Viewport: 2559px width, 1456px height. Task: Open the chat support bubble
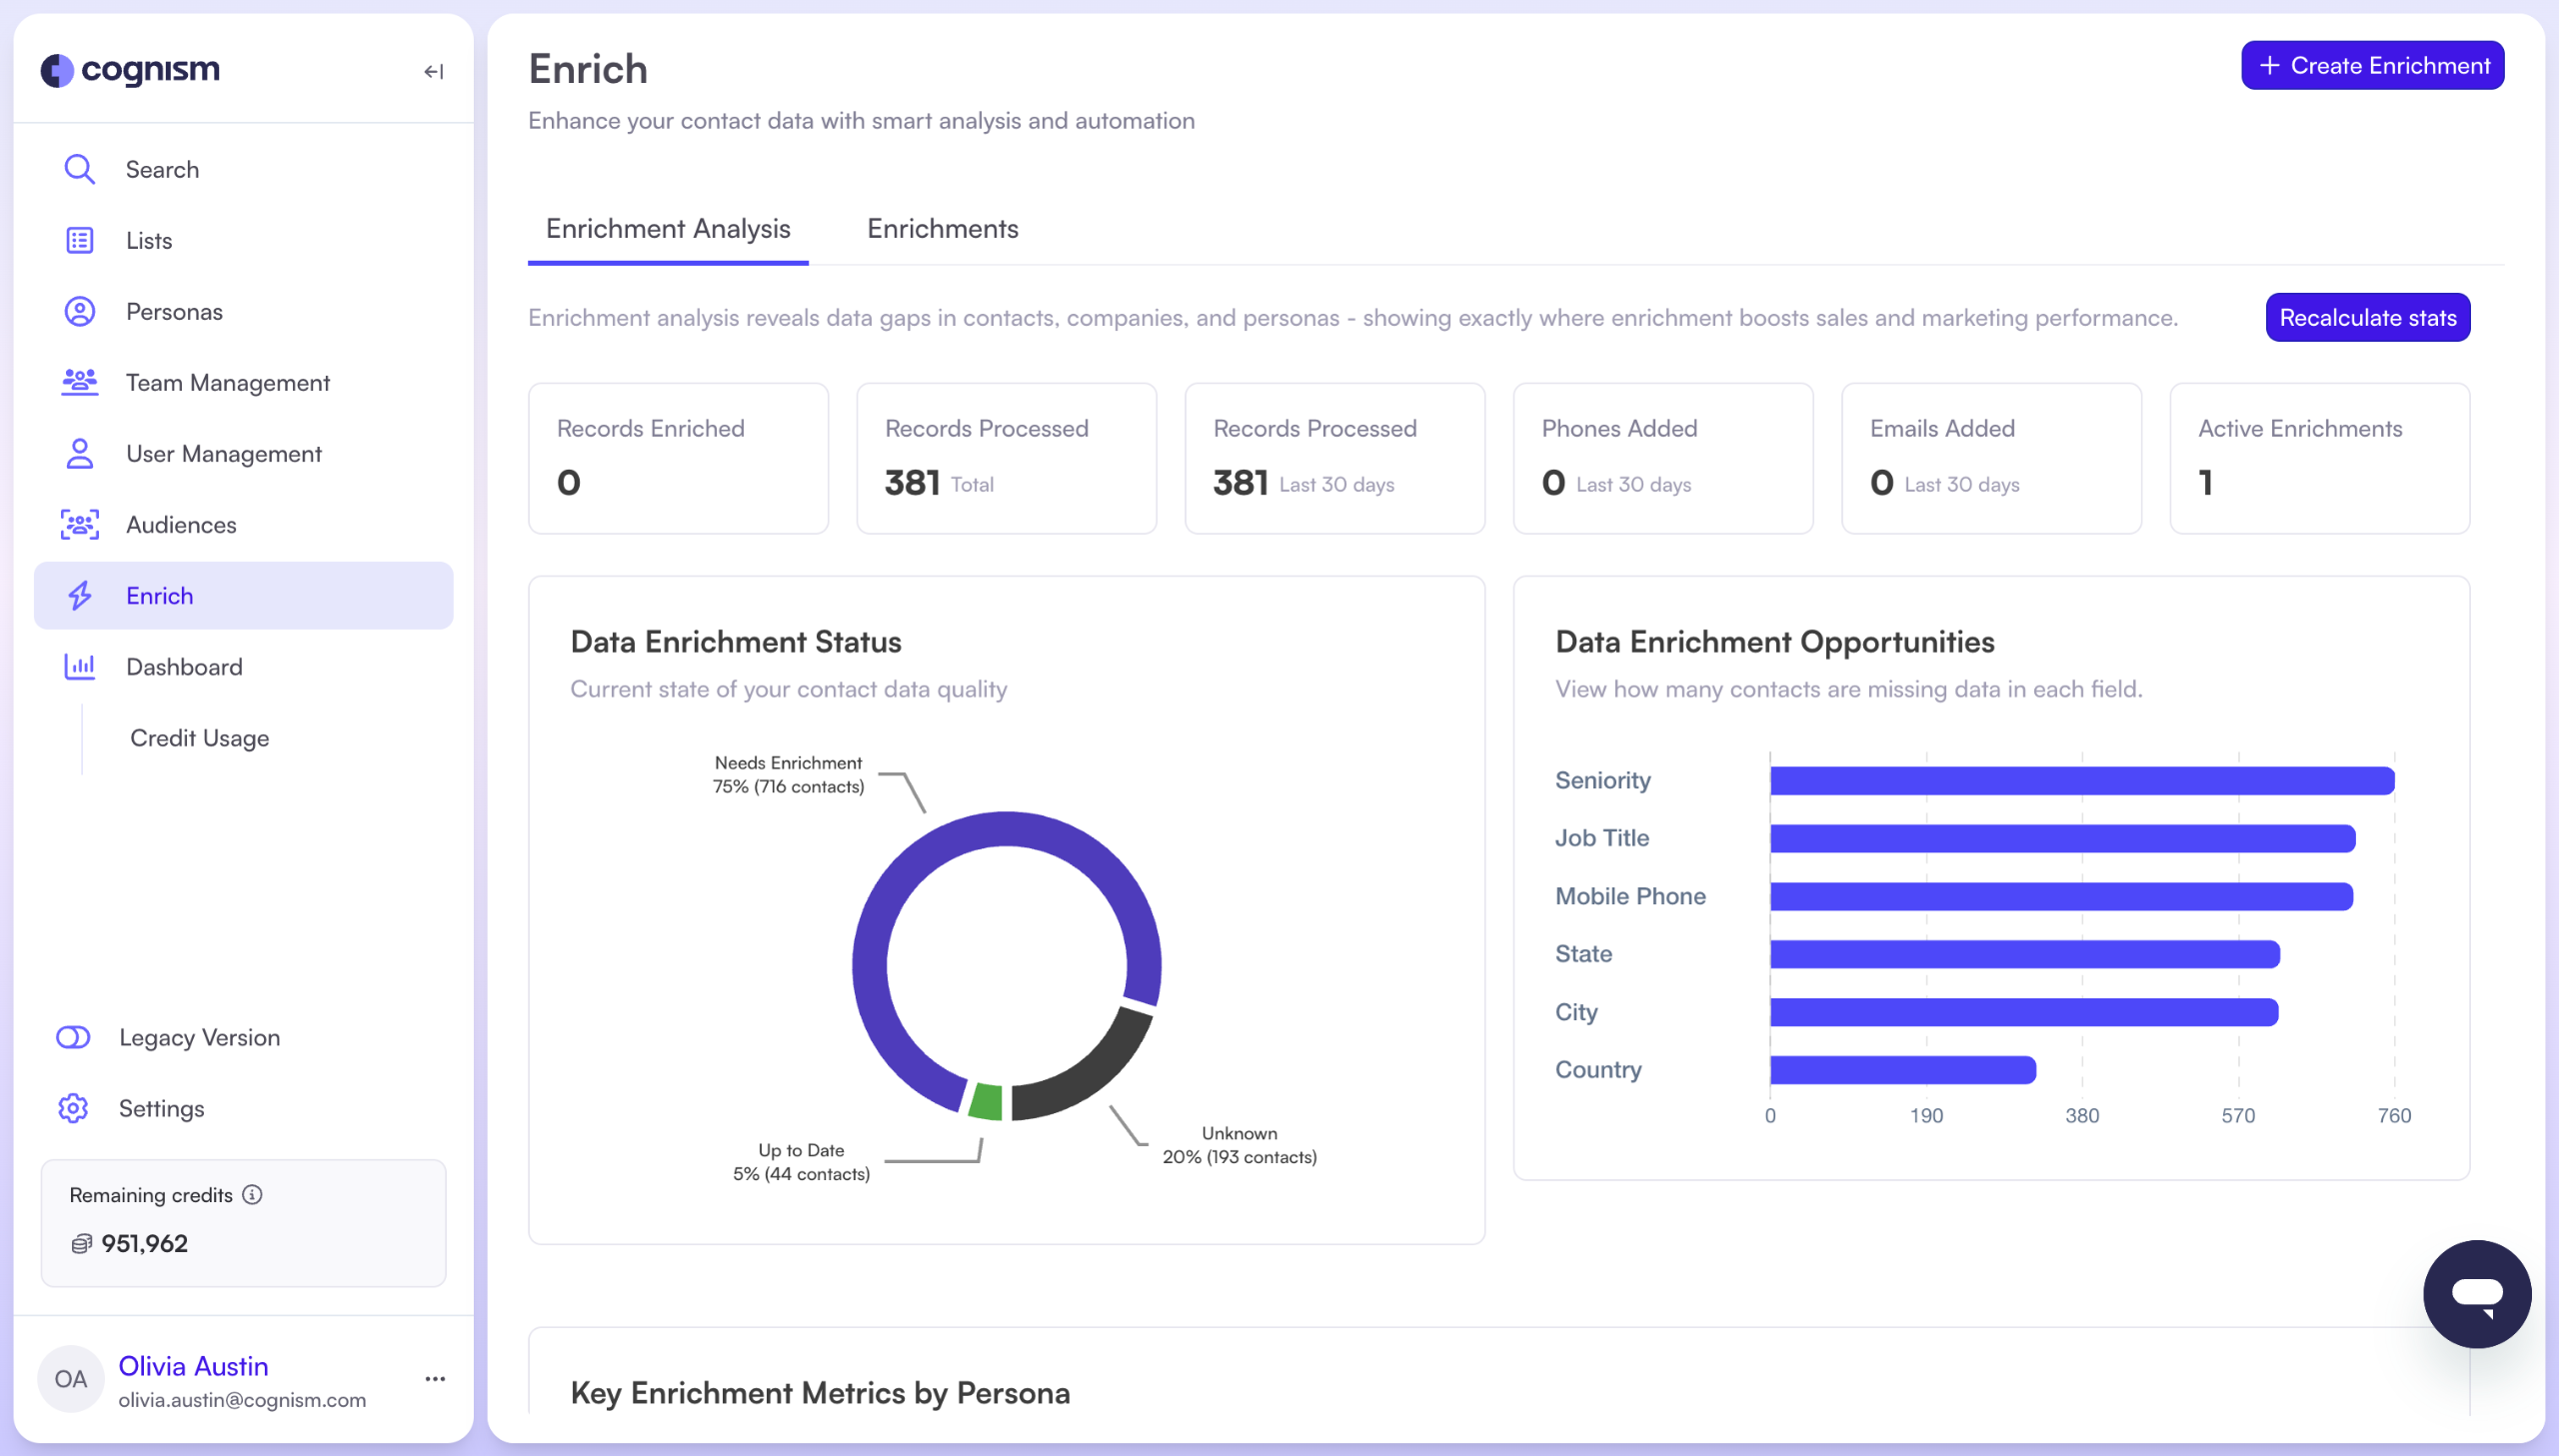[2476, 1293]
